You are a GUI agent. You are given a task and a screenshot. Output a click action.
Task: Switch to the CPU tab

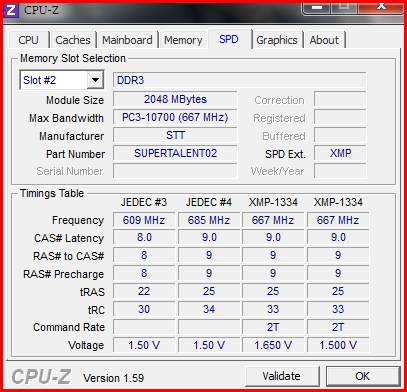pyautogui.click(x=29, y=40)
